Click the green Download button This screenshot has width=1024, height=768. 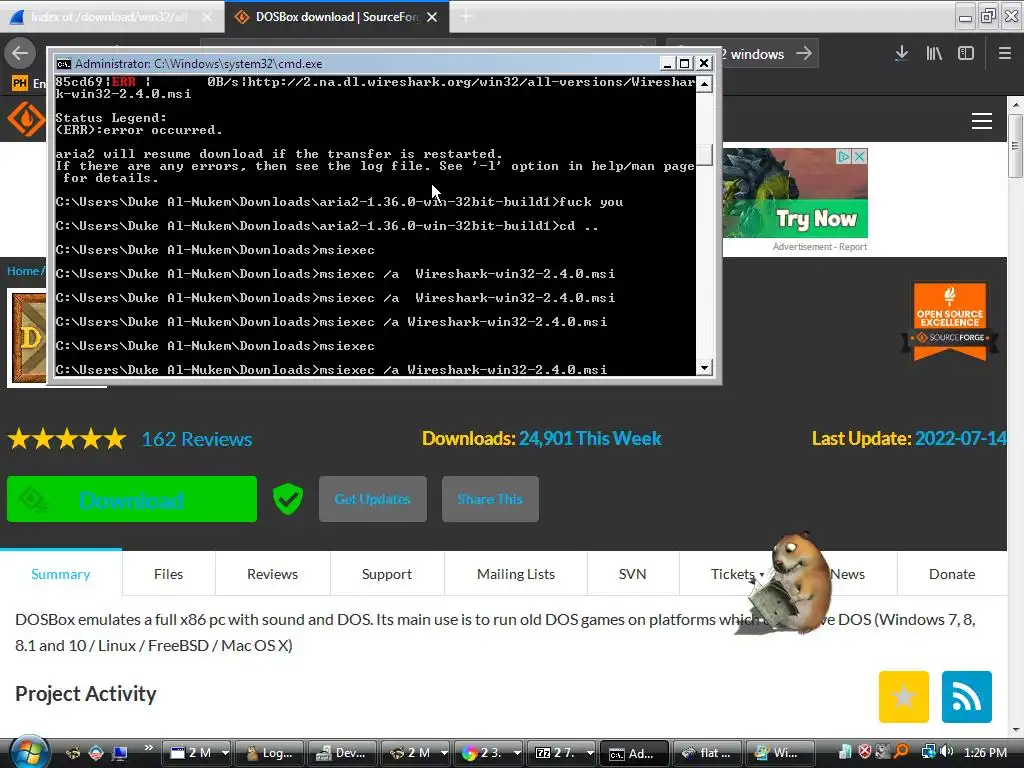[132, 499]
